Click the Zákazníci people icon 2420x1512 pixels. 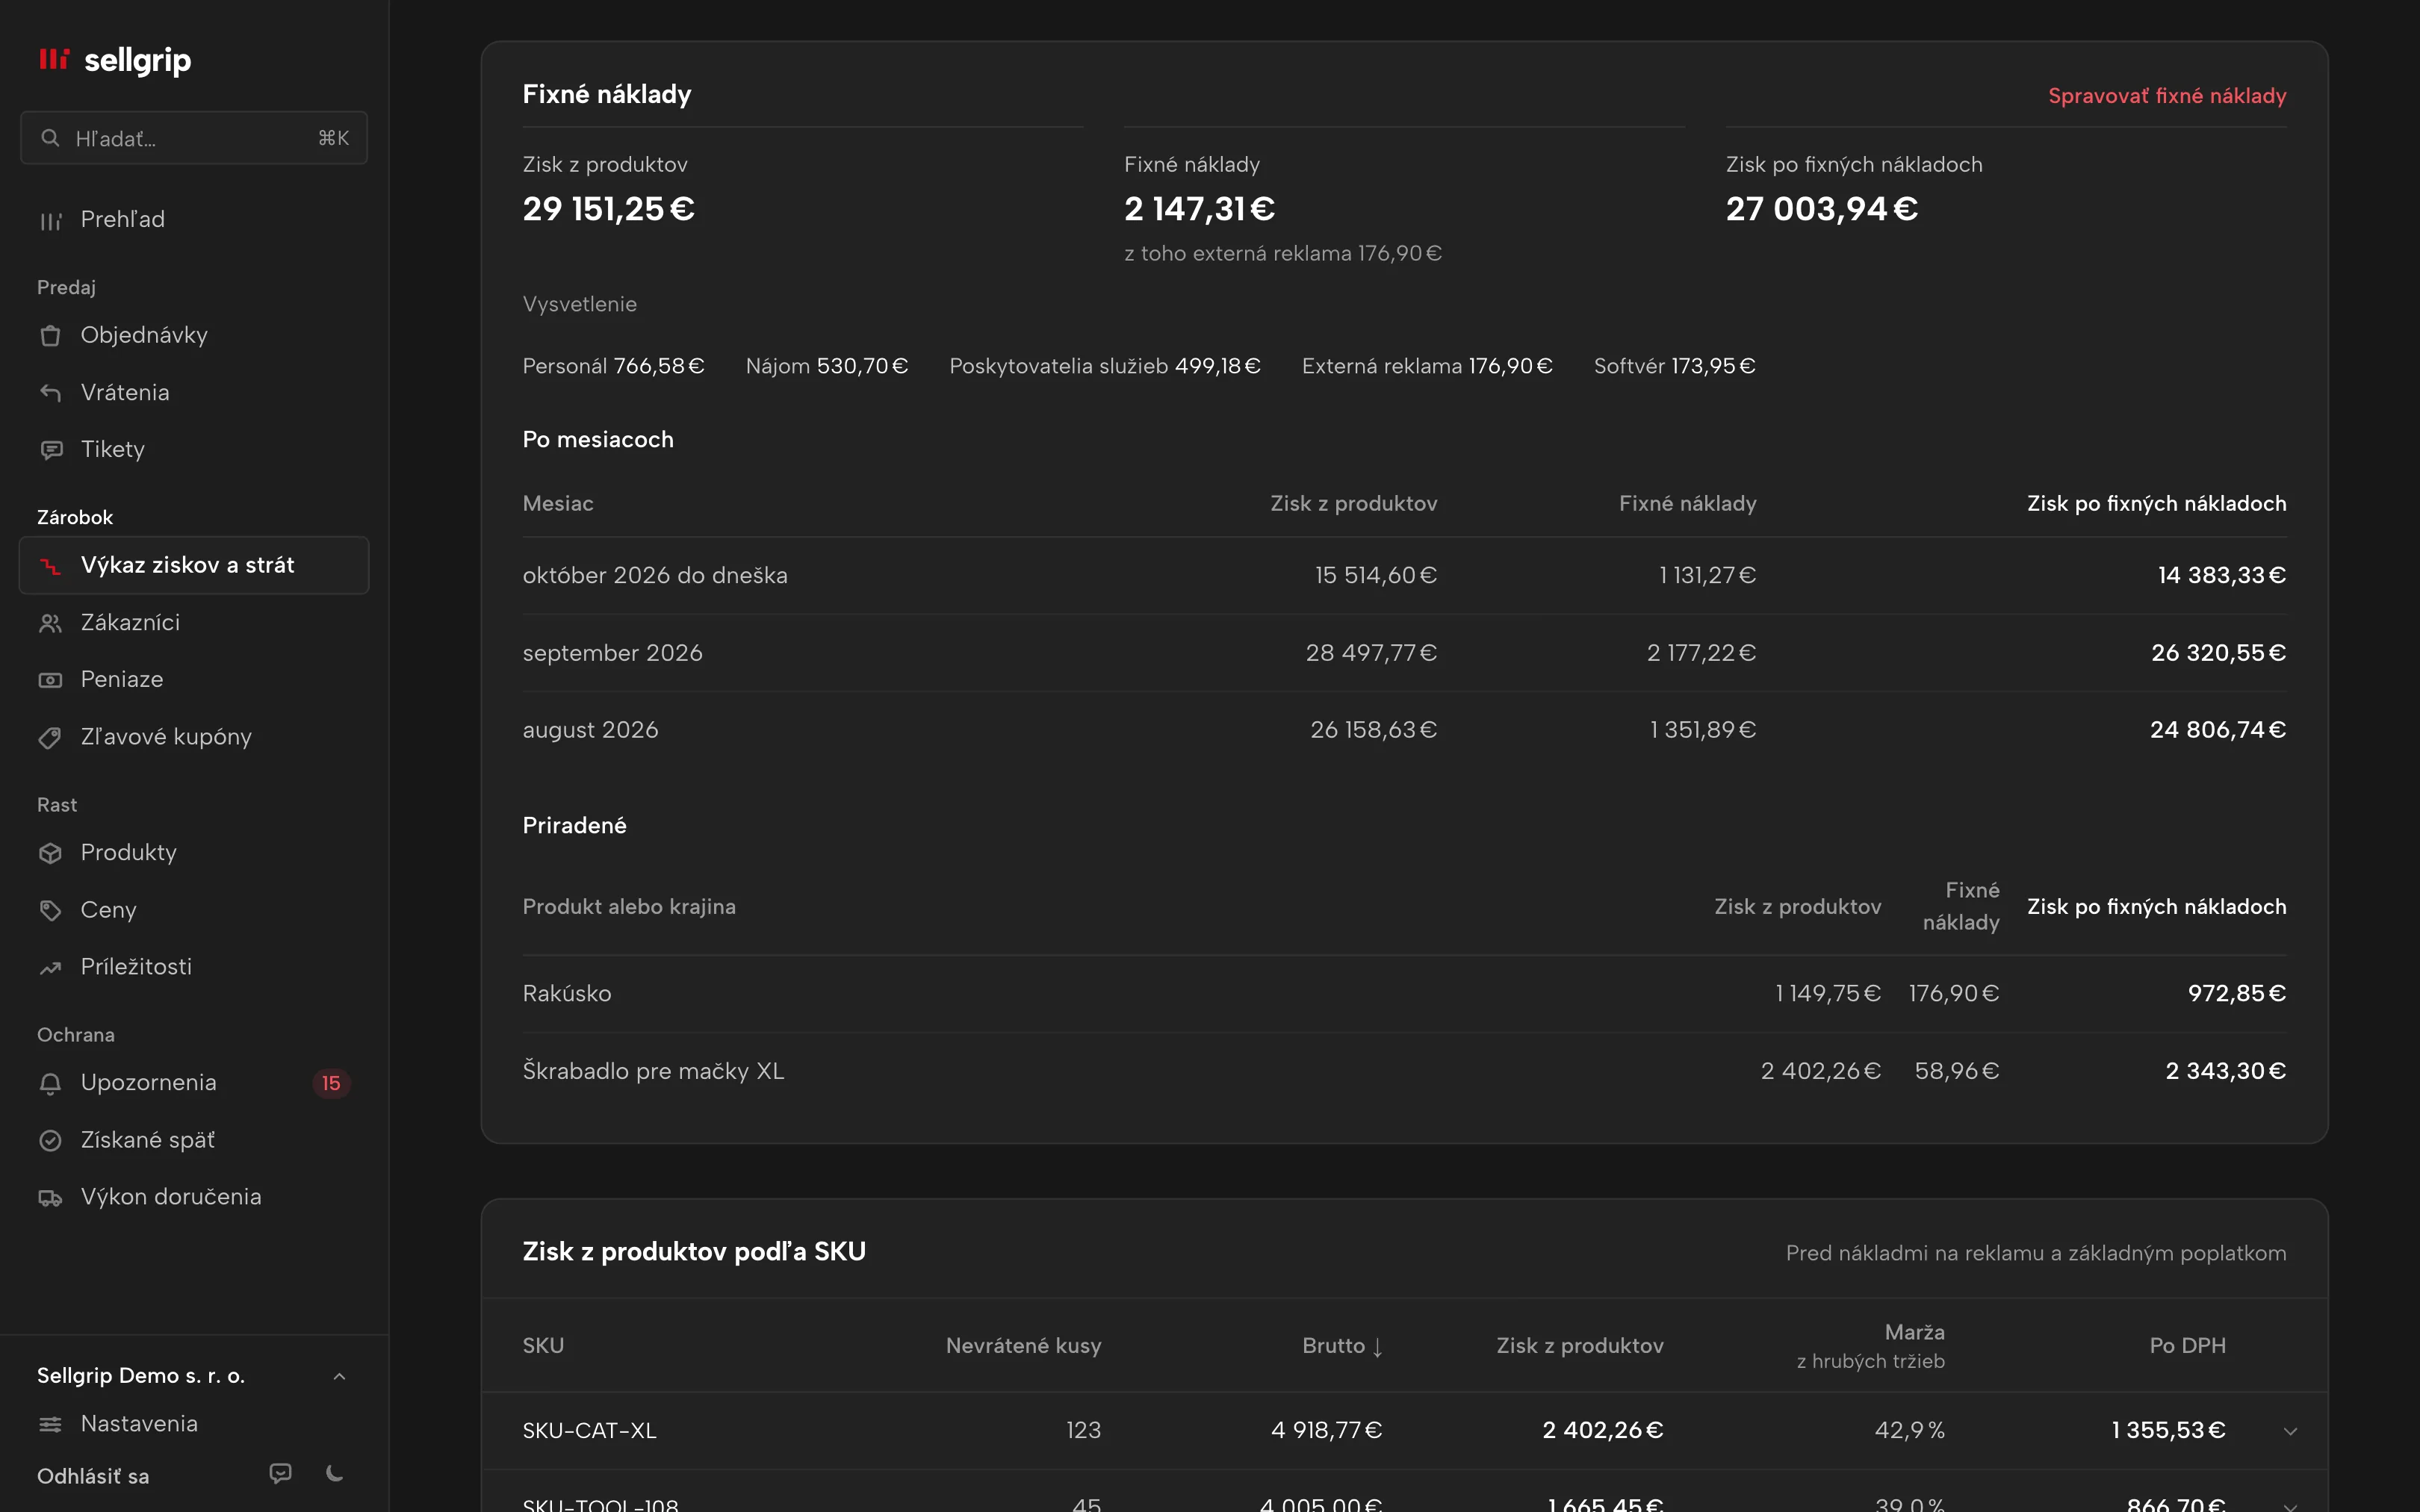click(50, 623)
